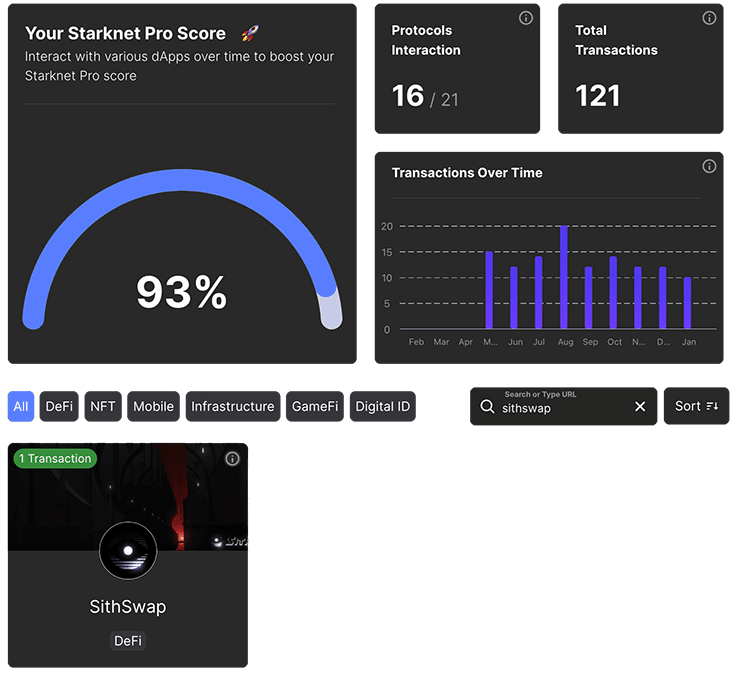
Task: Open the SithSwap card title
Action: [128, 607]
